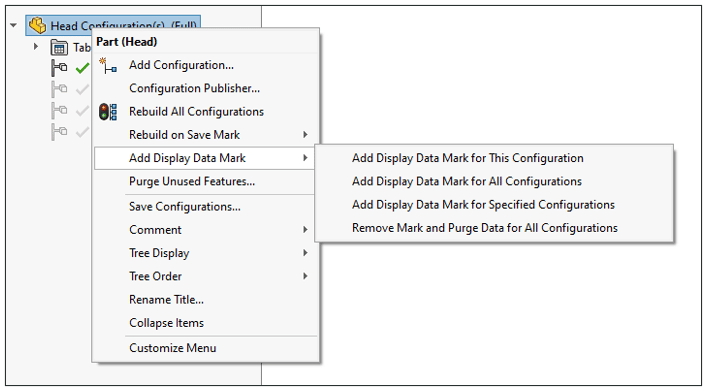The image size is (708, 391).
Task: Choose Rename Title...
Action: pos(166,299)
